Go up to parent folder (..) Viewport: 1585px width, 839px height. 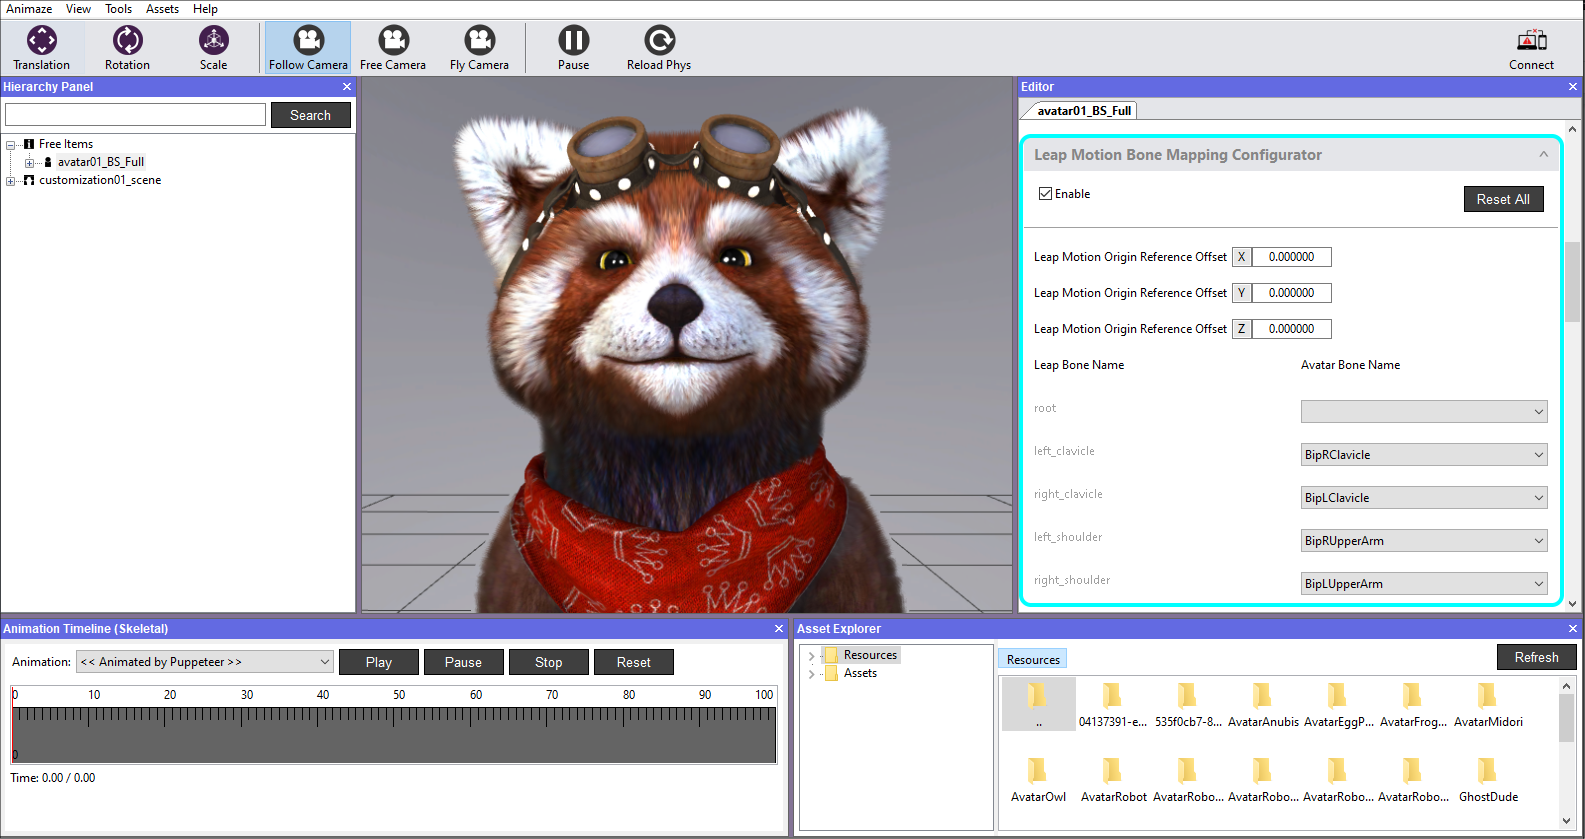(x=1038, y=703)
